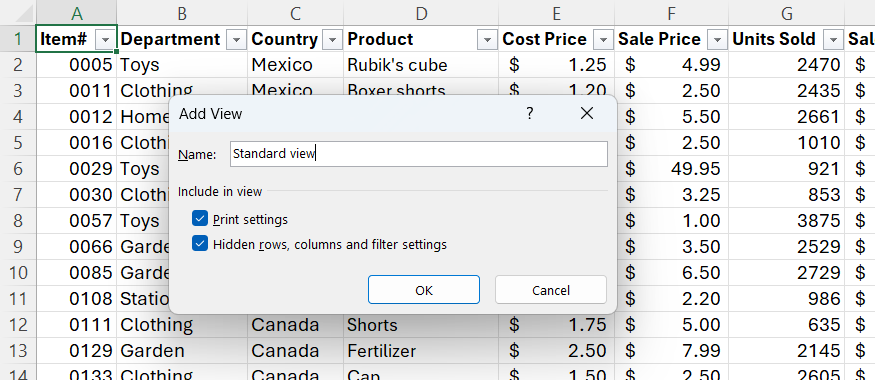Image resolution: width=875 pixels, height=380 pixels.
Task: Click the Canada cell in row 13
Action: pos(296,350)
